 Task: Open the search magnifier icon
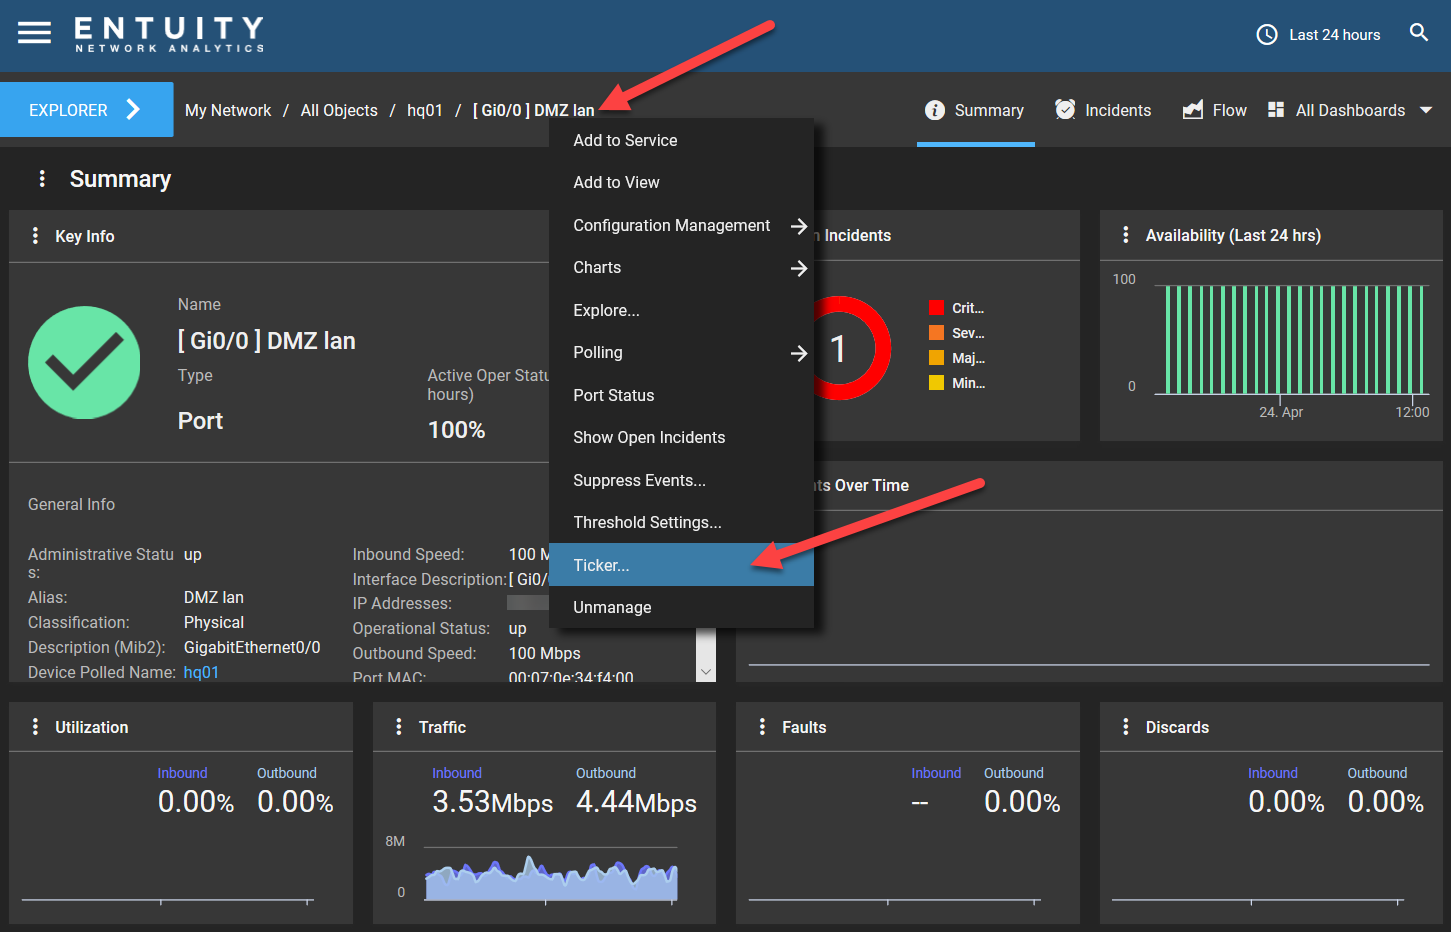point(1419,31)
